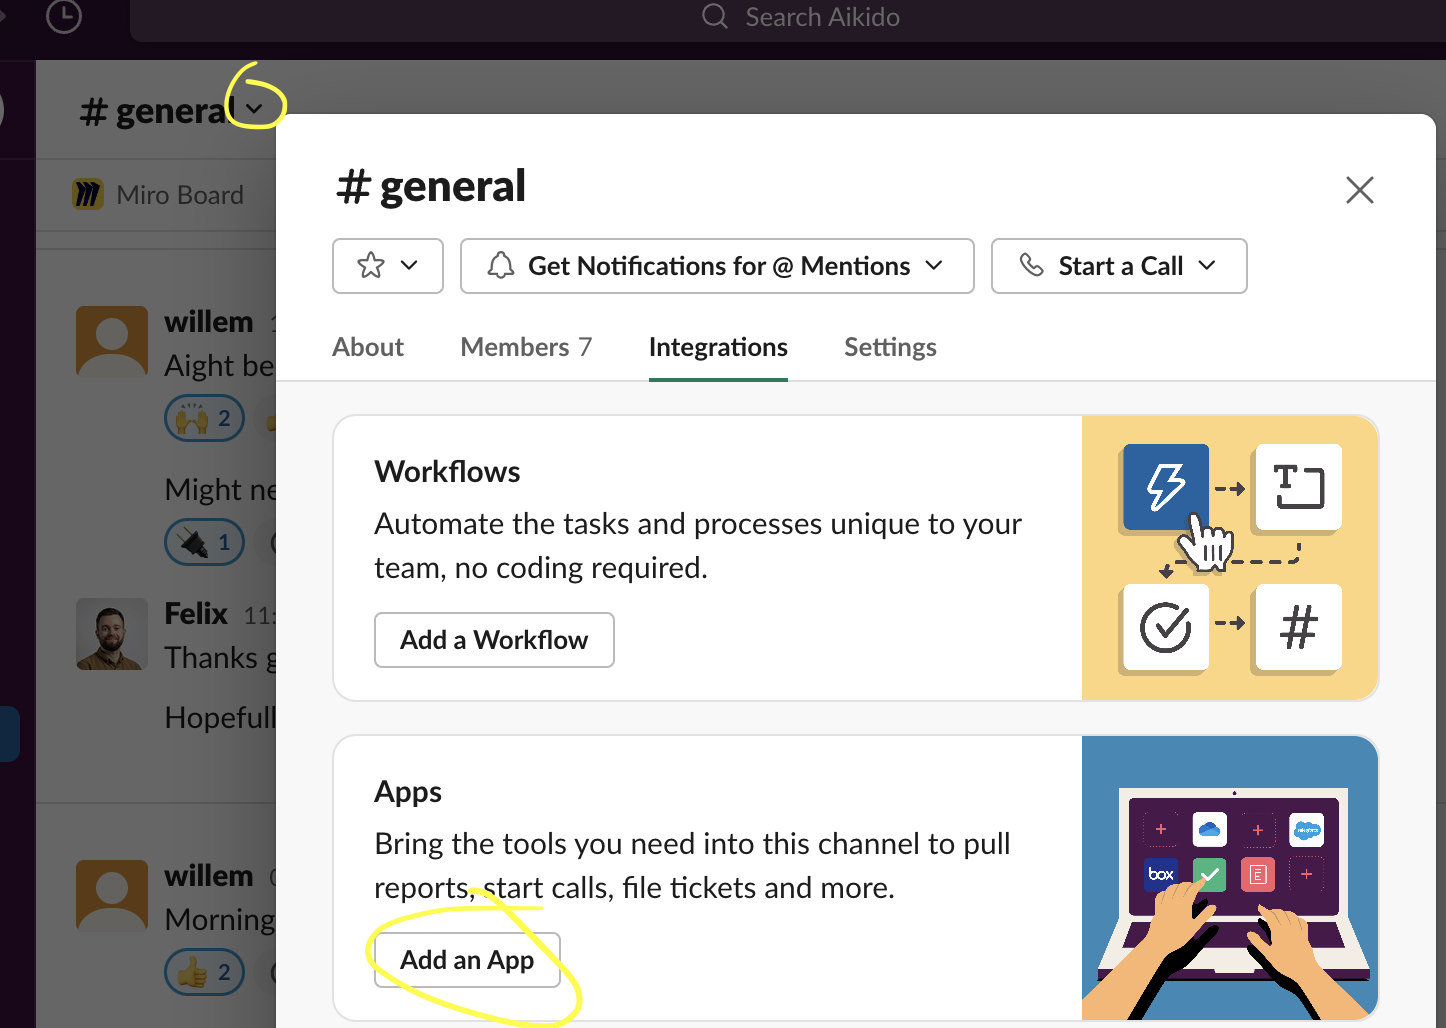
Task: Close the #general details dialog
Action: point(1359,190)
